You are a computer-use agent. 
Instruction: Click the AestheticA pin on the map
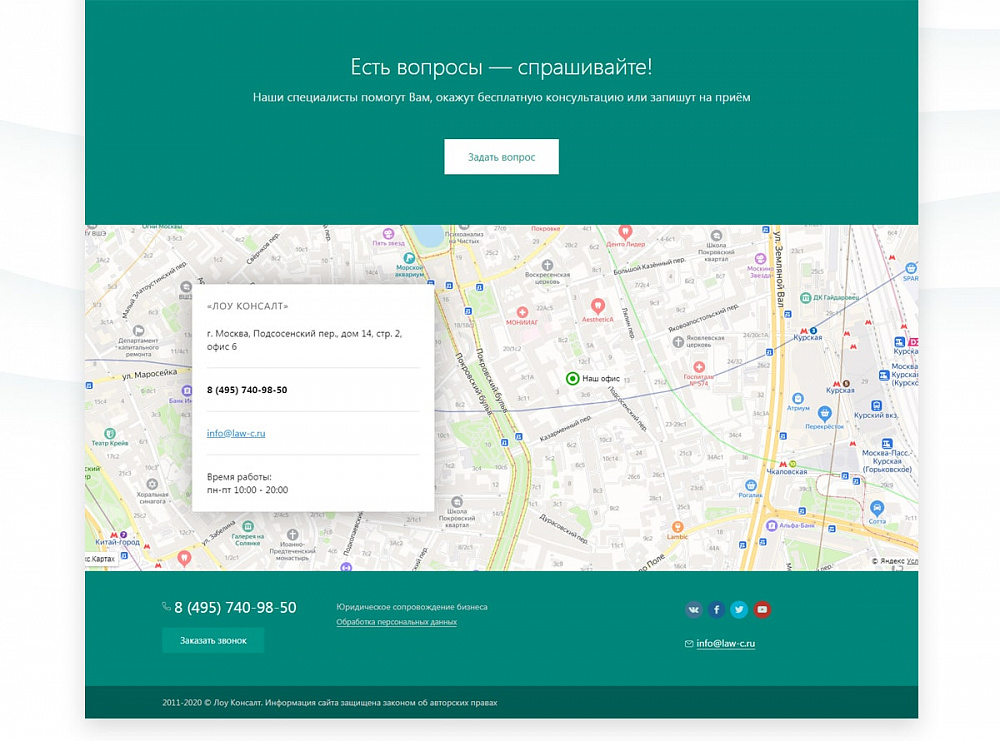pos(598,306)
